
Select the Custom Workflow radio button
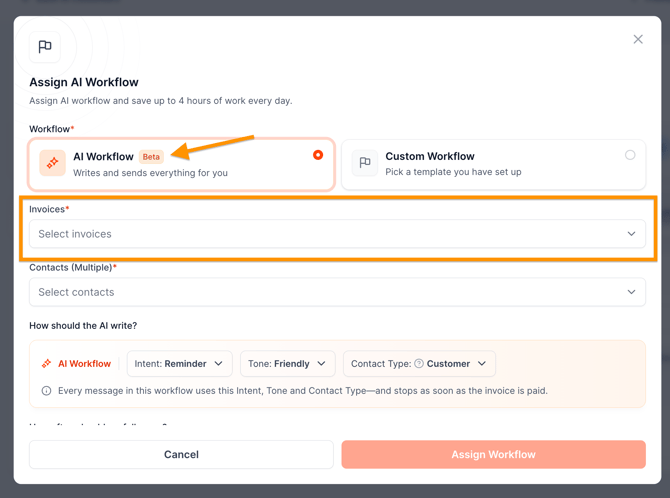coord(630,155)
